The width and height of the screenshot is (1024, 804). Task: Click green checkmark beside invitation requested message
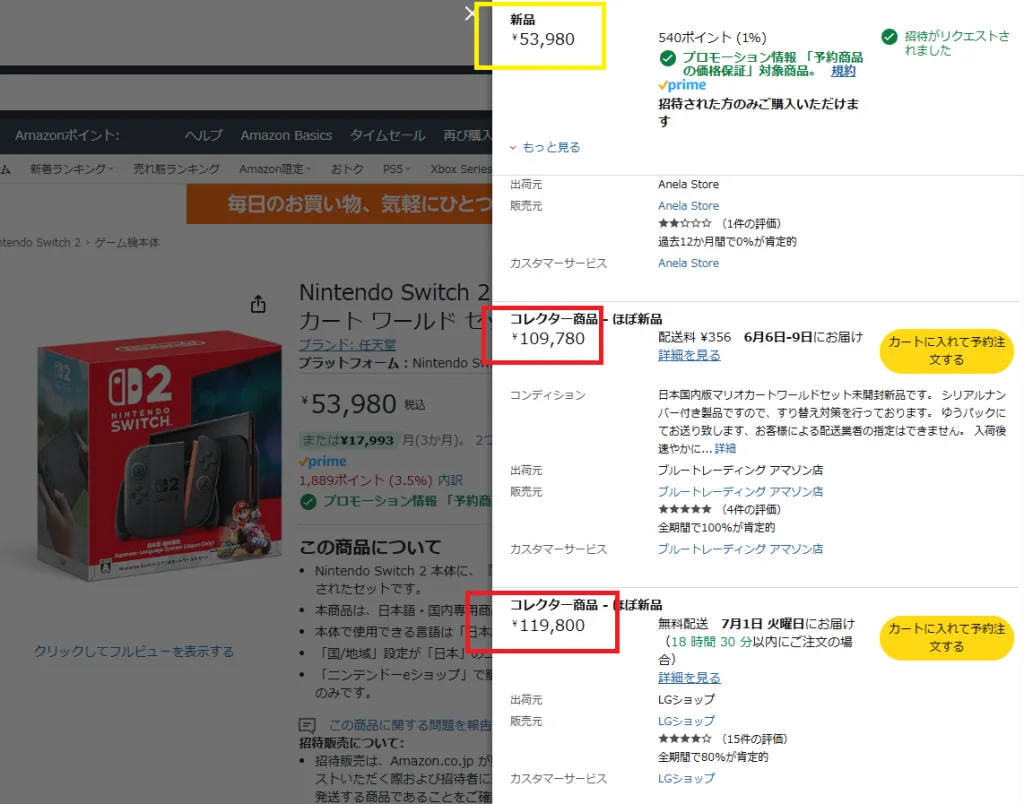[889, 37]
